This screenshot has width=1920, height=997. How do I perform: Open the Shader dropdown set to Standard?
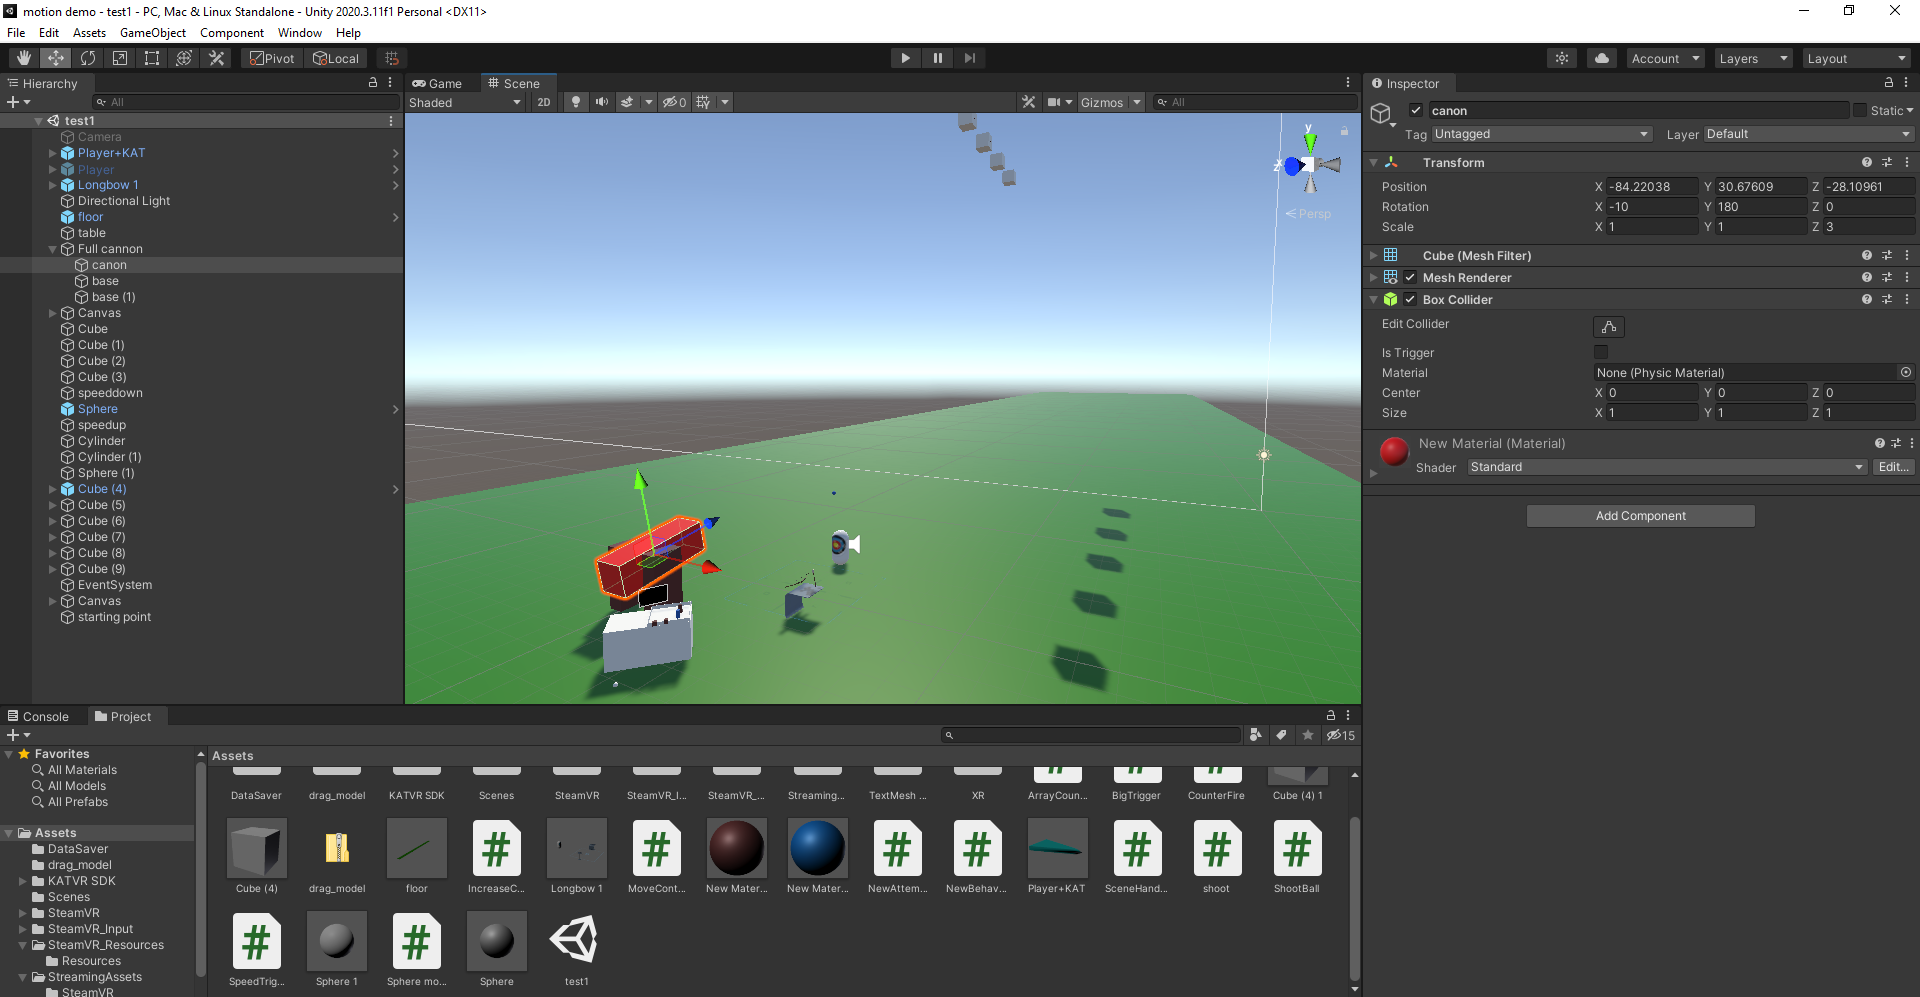(x=1666, y=467)
